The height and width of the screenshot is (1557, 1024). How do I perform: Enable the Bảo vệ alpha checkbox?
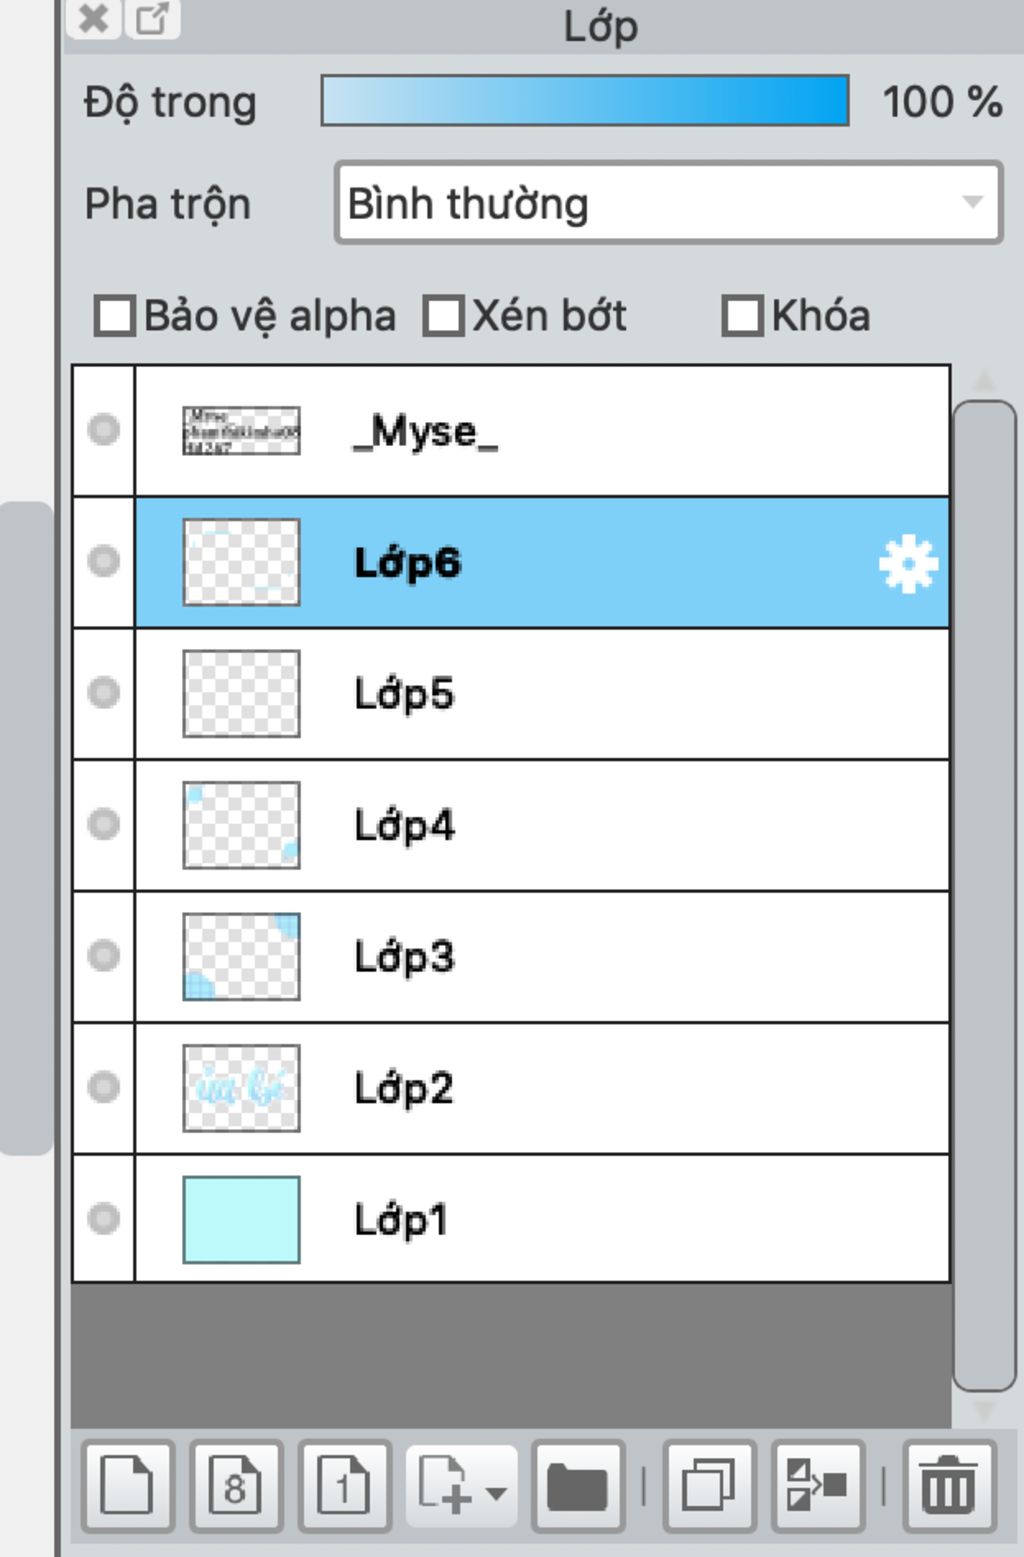click(x=113, y=316)
